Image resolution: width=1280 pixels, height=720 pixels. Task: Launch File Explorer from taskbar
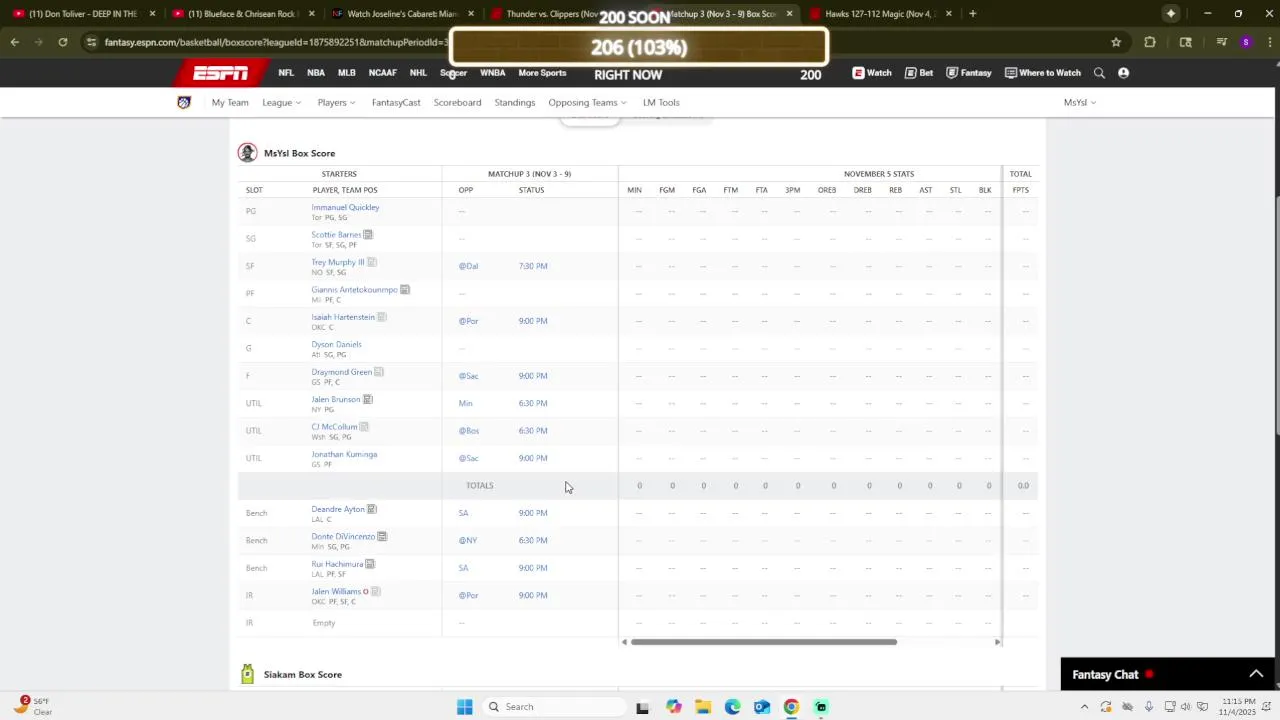[x=703, y=707]
